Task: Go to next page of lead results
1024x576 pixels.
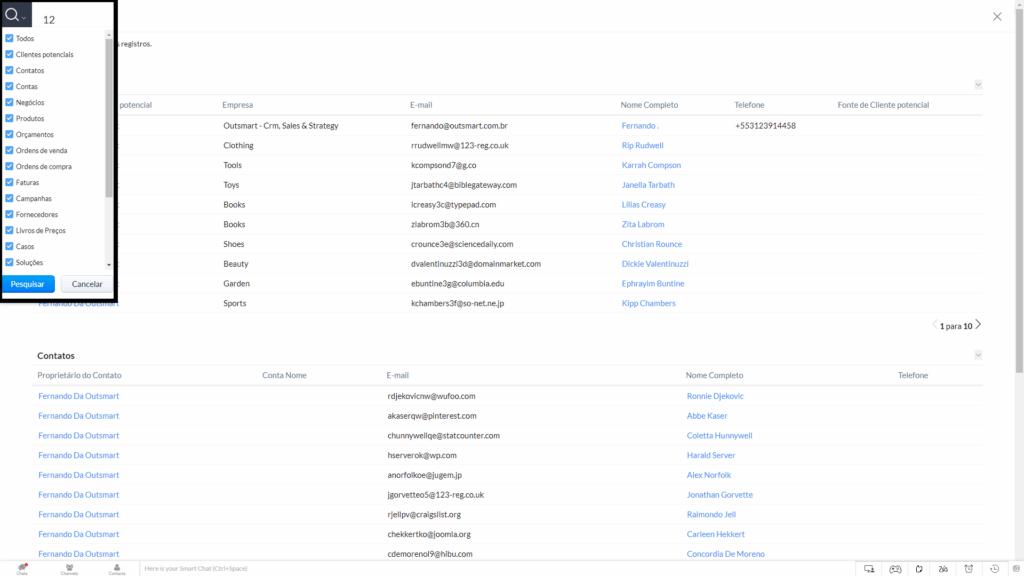Action: coord(978,325)
